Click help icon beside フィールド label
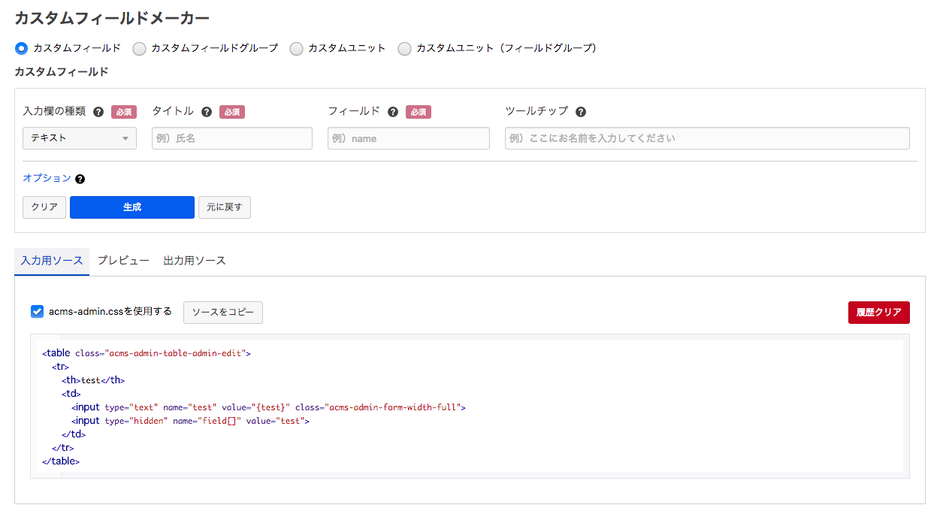This screenshot has height=523, width=940. click(x=393, y=112)
